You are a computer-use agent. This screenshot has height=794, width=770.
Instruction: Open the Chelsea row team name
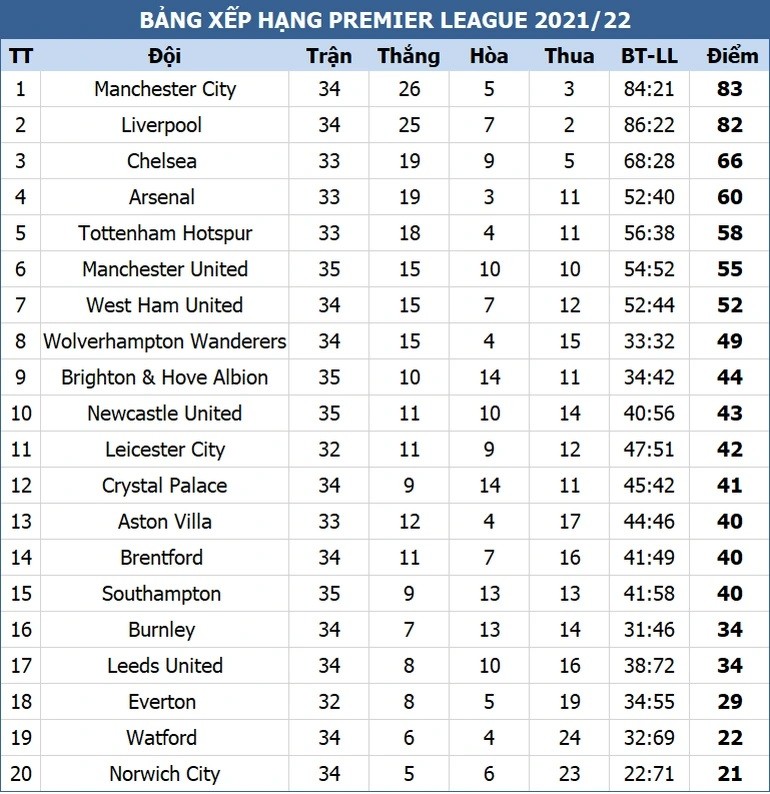pyautogui.click(x=162, y=161)
